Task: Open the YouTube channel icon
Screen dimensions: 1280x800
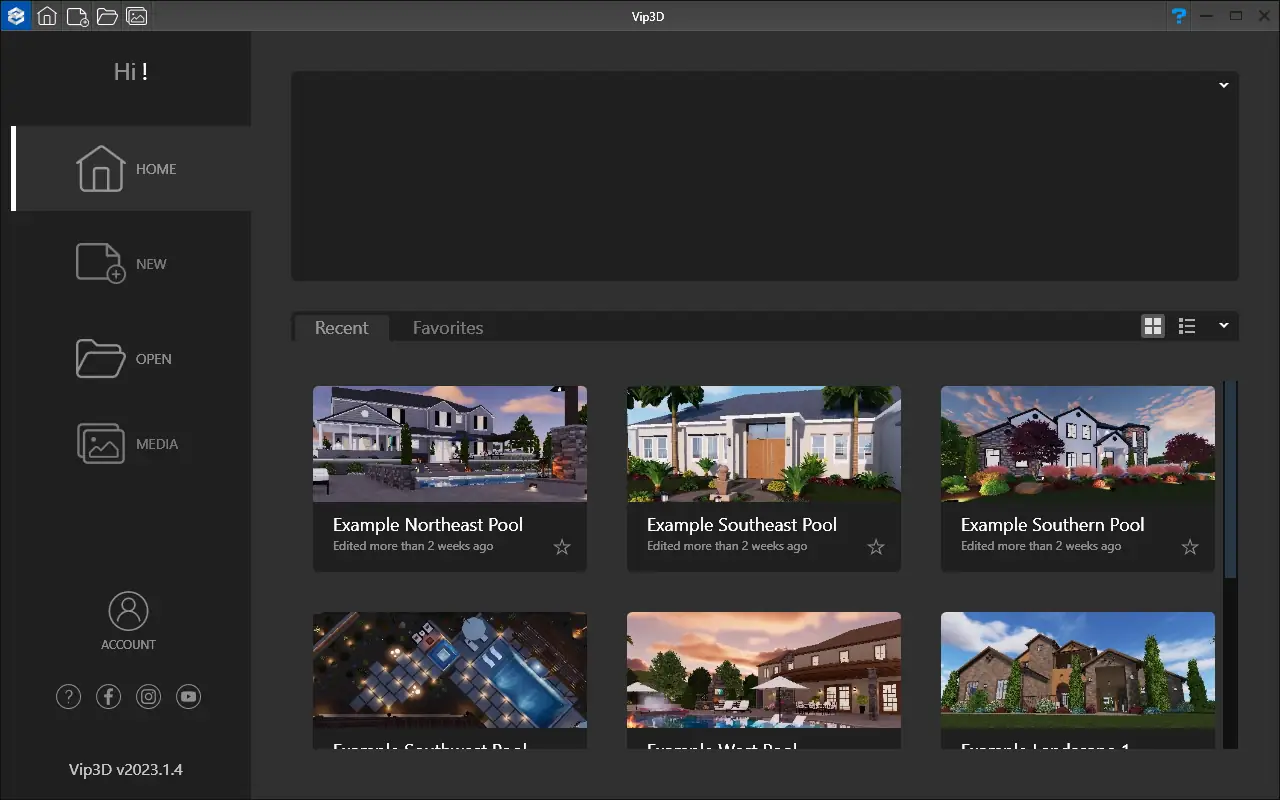Action: pyautogui.click(x=188, y=696)
